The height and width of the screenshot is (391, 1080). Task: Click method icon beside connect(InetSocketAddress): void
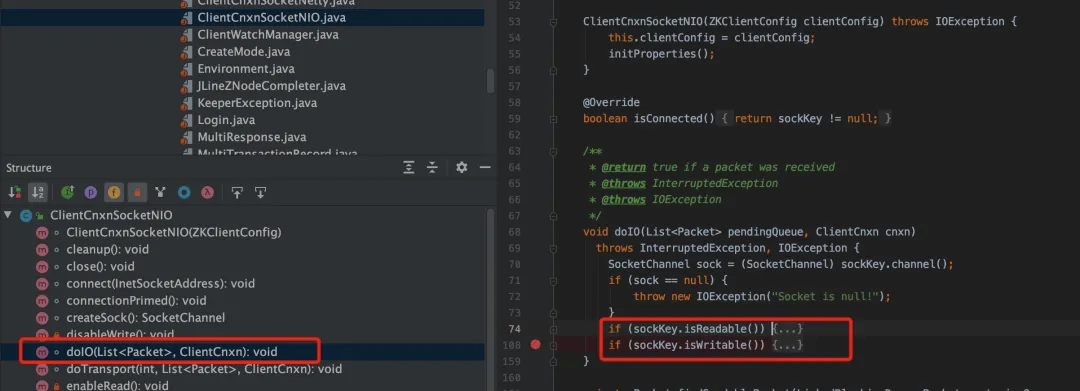point(43,284)
